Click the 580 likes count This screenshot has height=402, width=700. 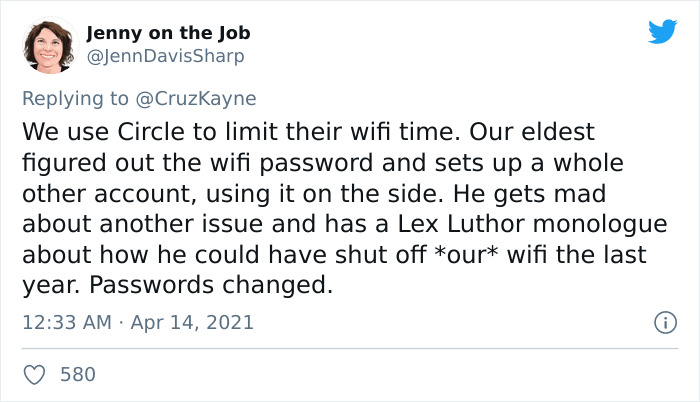[x=78, y=375]
